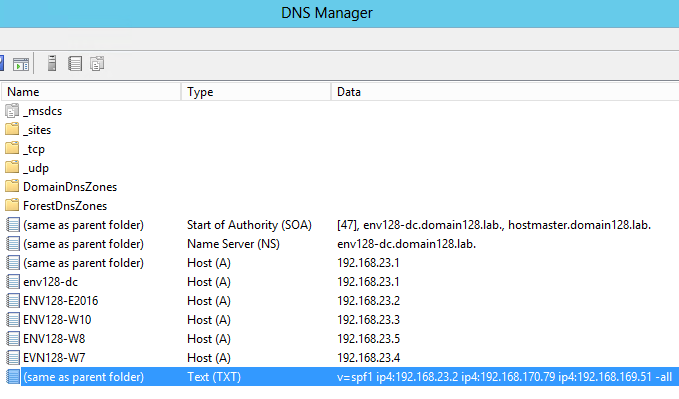Click the SOA record icon

[13, 225]
